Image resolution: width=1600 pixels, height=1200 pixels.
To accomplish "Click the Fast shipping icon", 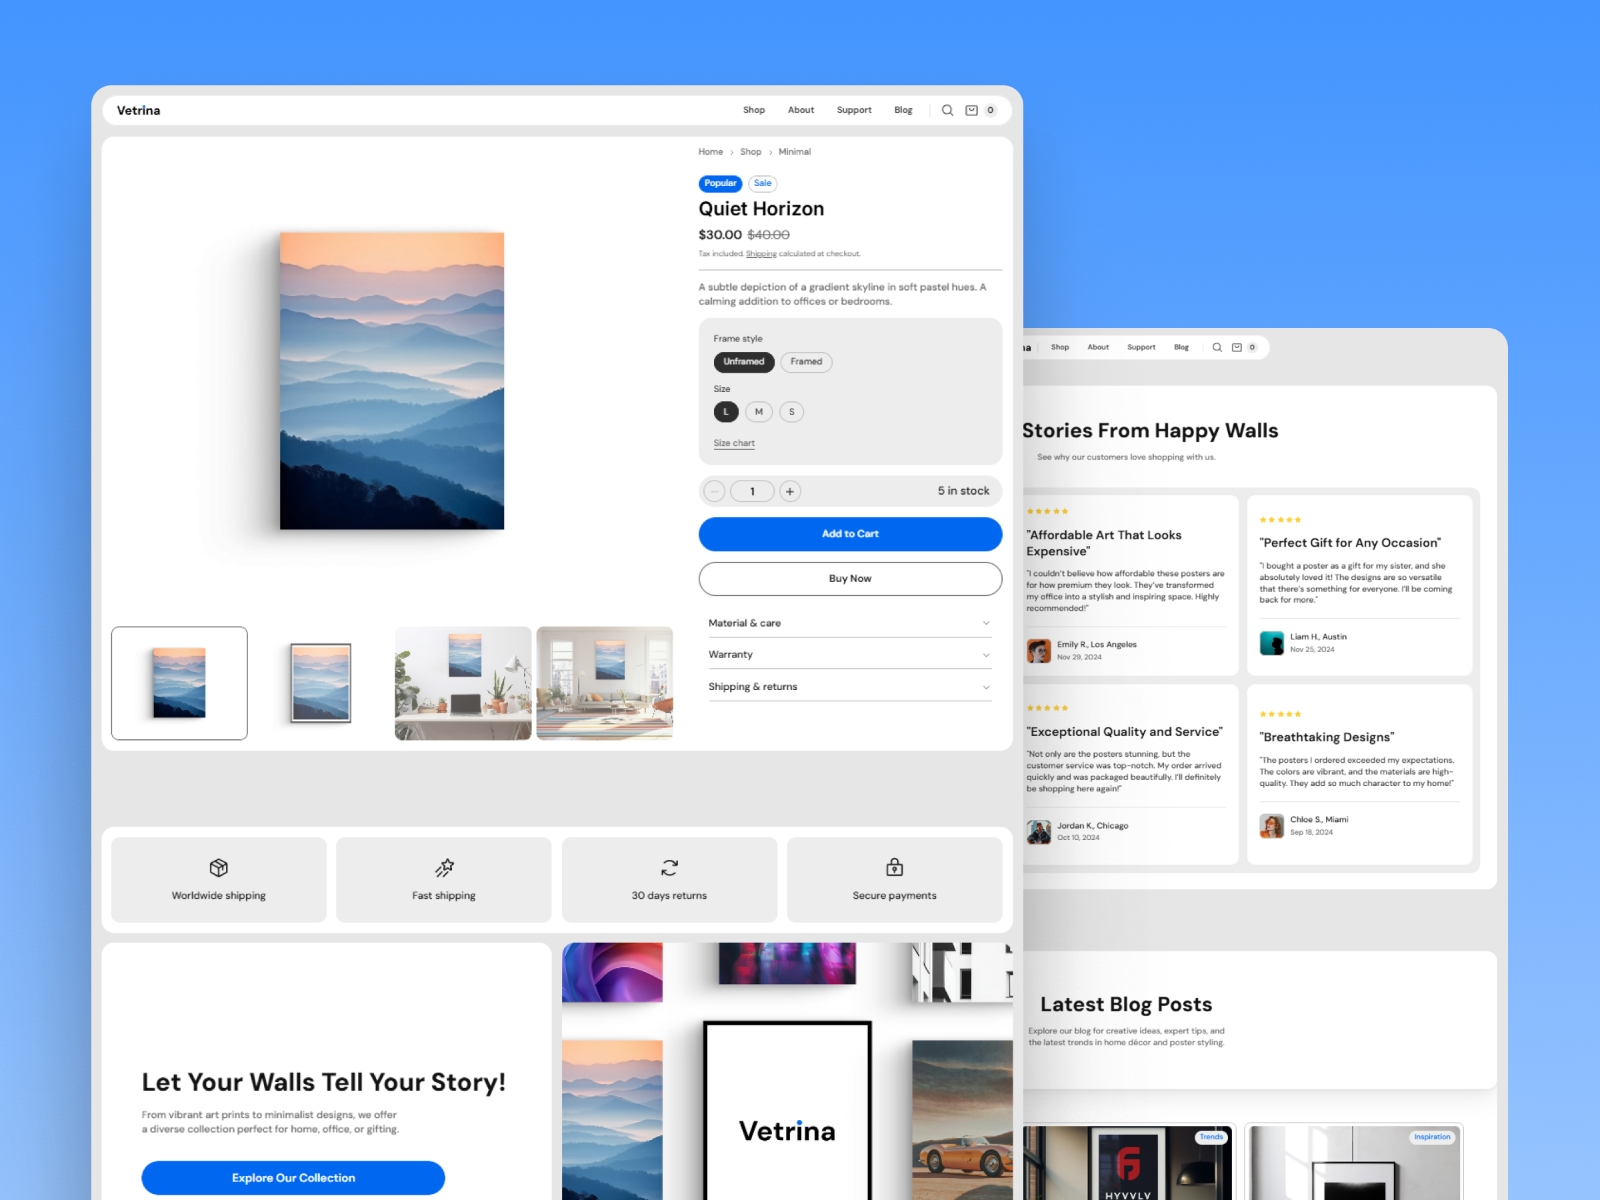I will (x=444, y=867).
